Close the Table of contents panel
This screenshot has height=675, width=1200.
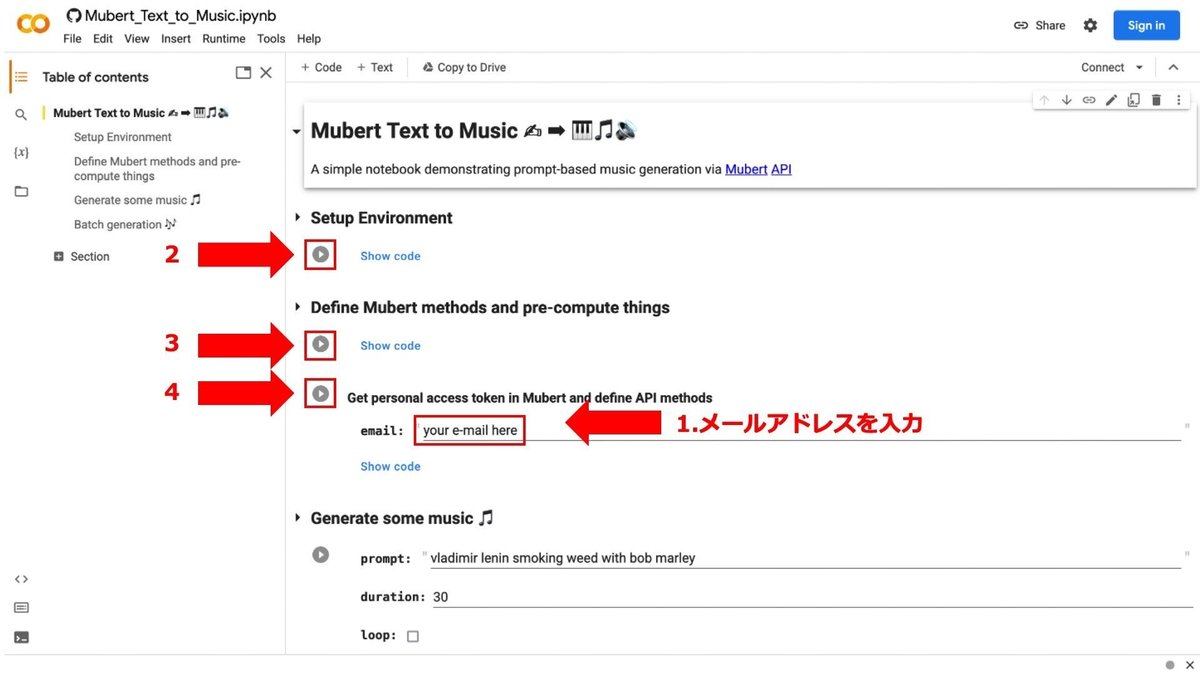pyautogui.click(x=266, y=73)
